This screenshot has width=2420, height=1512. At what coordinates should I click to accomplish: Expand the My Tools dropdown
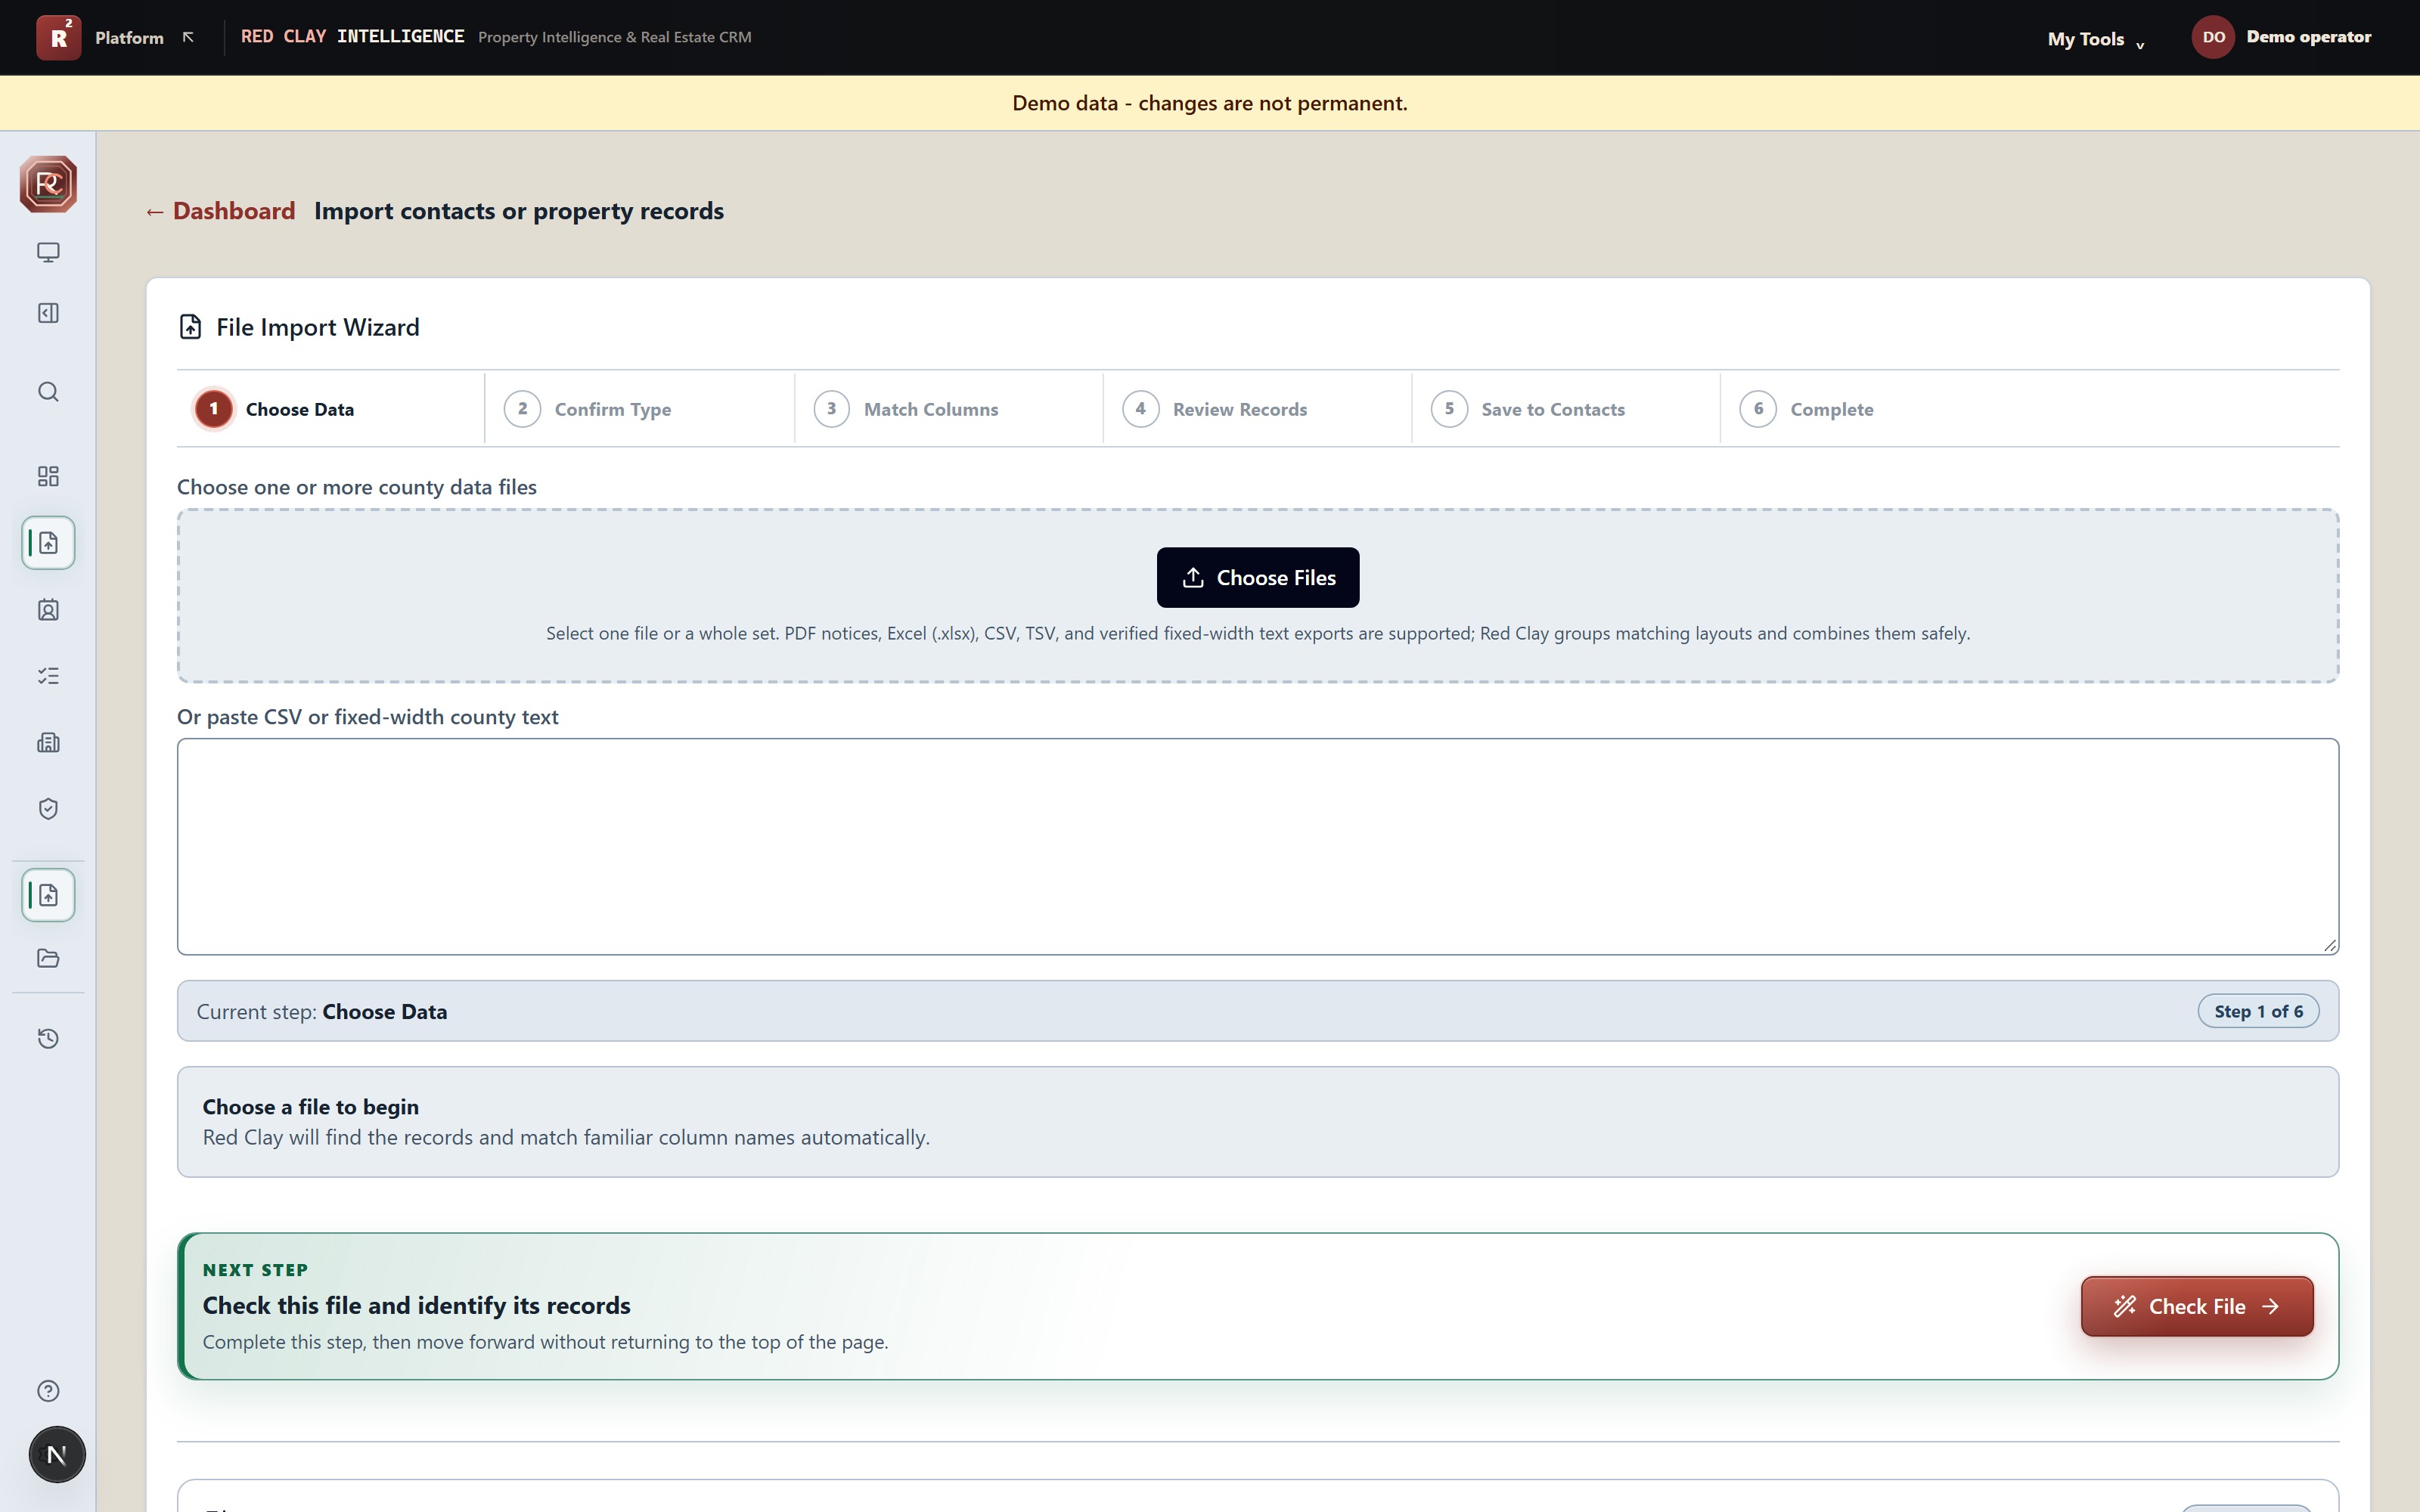tap(2096, 39)
